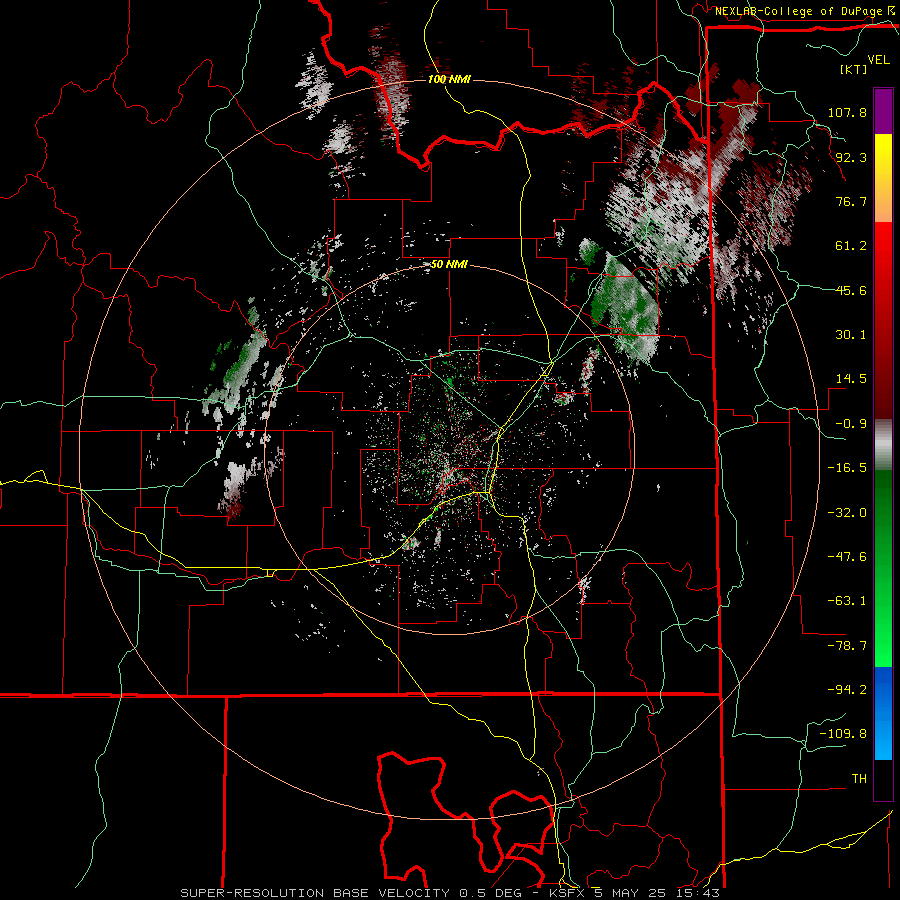Click the 92.3 legend value

tap(851, 157)
